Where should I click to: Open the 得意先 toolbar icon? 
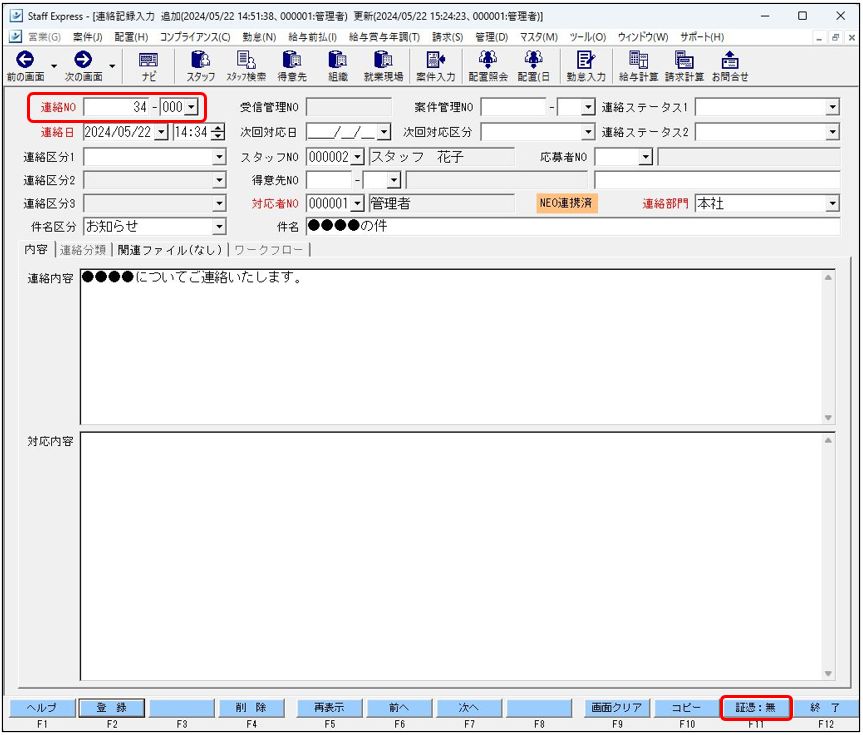pyautogui.click(x=292, y=59)
